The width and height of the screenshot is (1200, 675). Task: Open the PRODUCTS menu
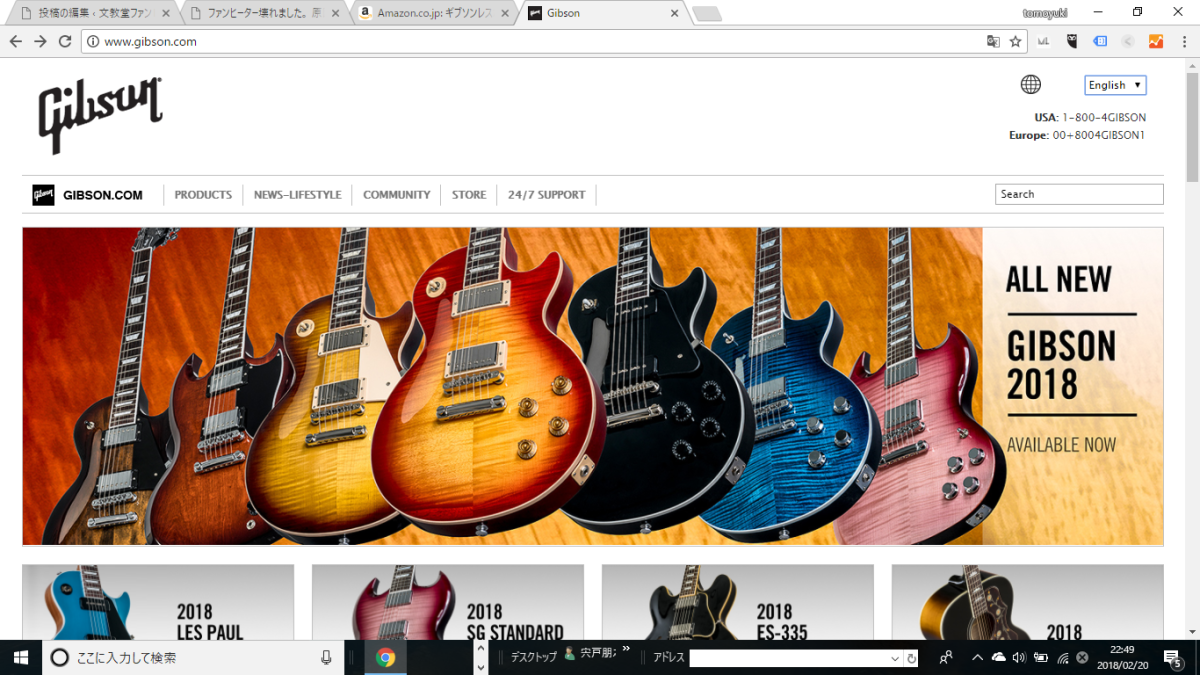(x=203, y=195)
